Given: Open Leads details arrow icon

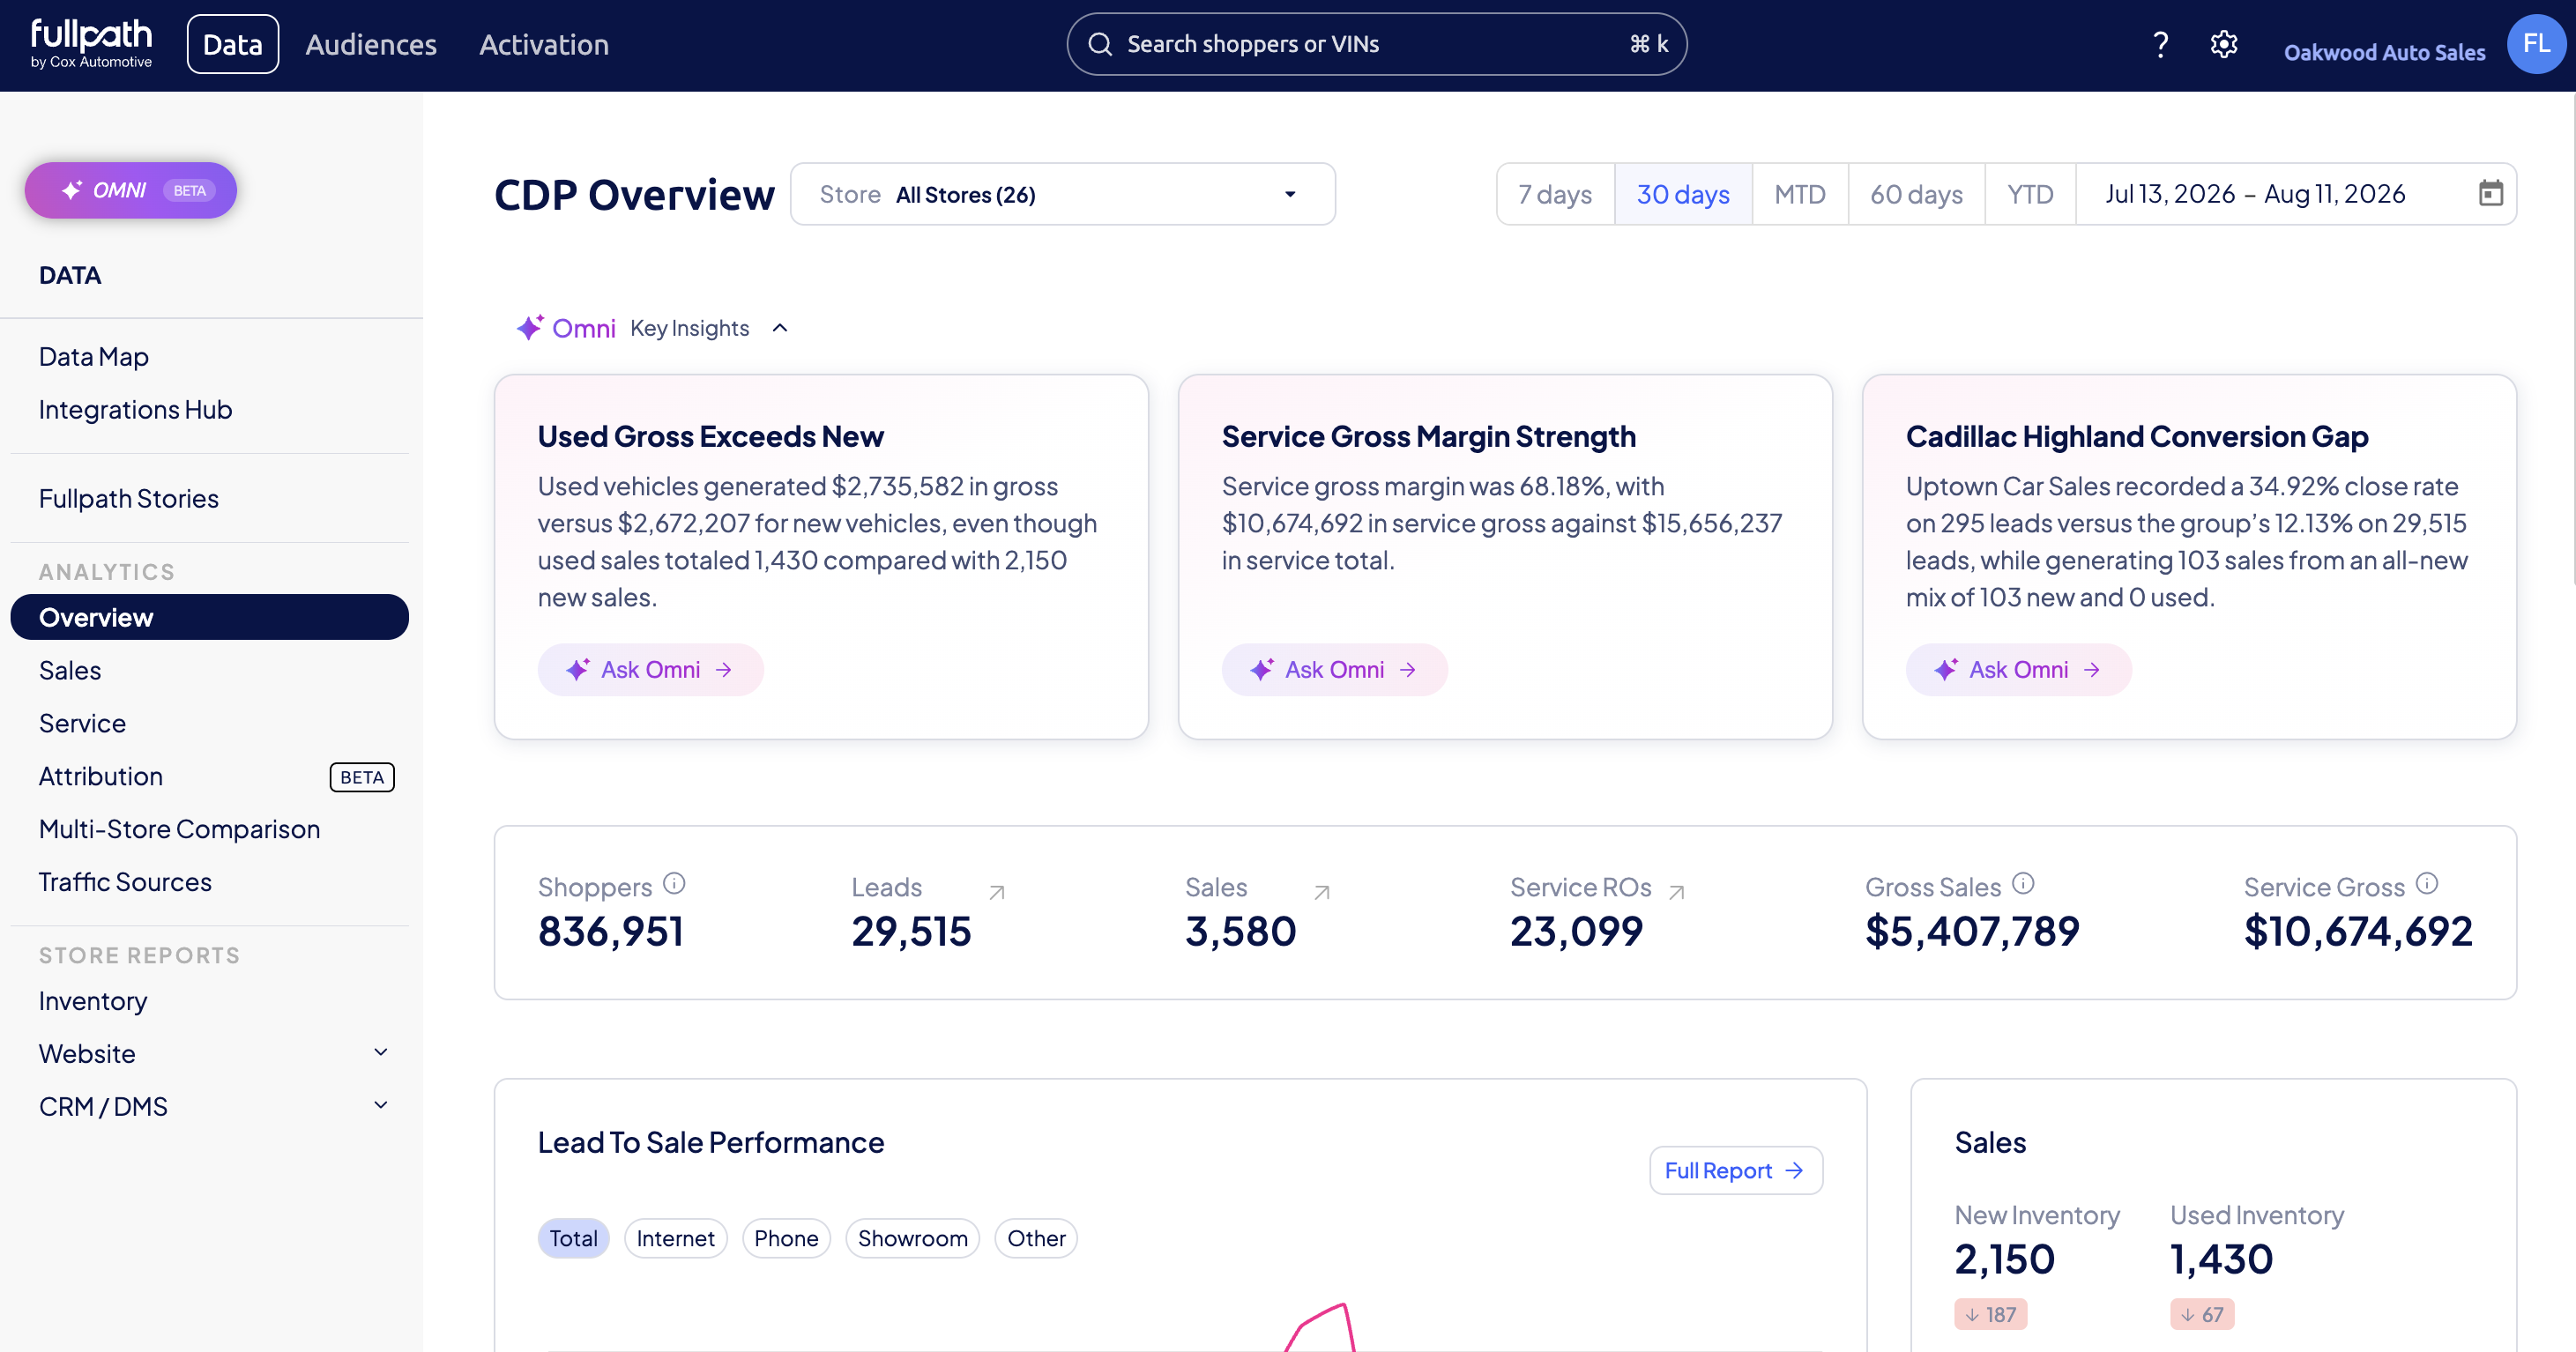Looking at the screenshot, I should click(997, 892).
